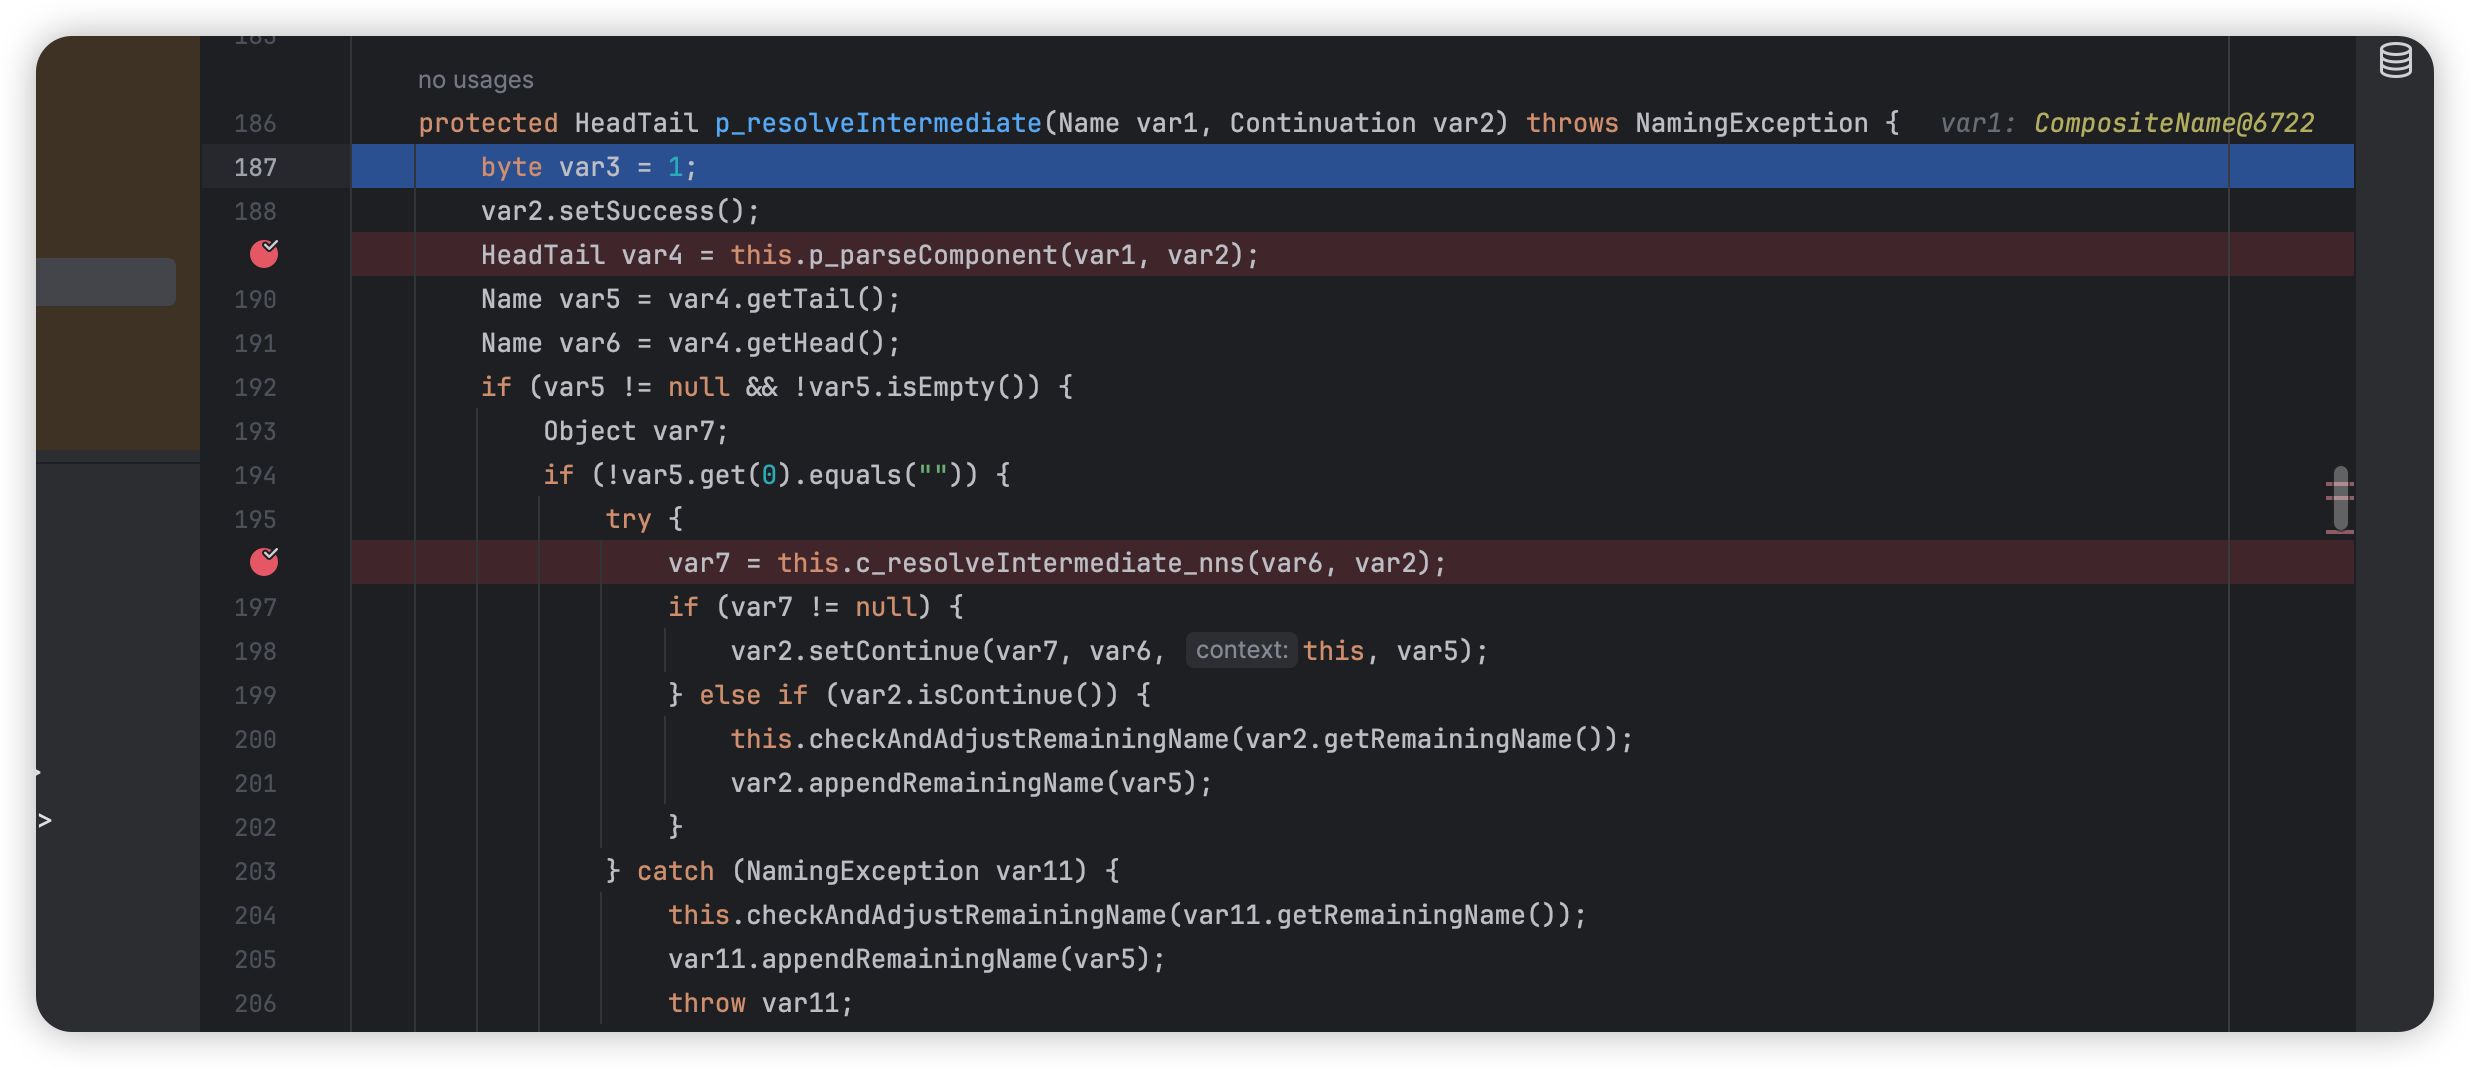2470x1068 pixels.
Task: Remove breakpoint on p_parseComponent line
Action: pyautogui.click(x=264, y=254)
